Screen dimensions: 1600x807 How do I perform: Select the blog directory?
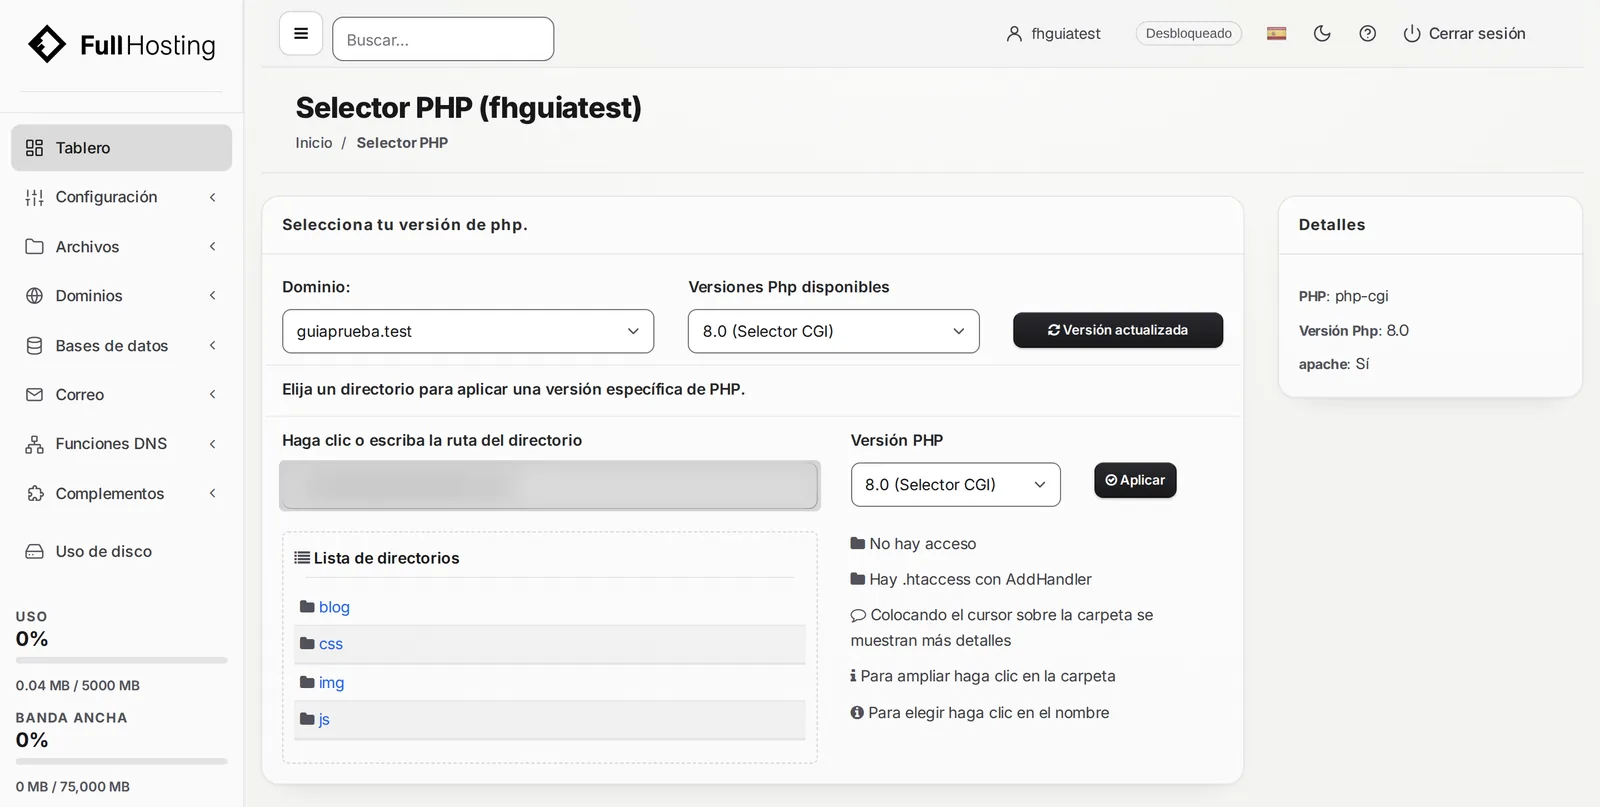(334, 607)
